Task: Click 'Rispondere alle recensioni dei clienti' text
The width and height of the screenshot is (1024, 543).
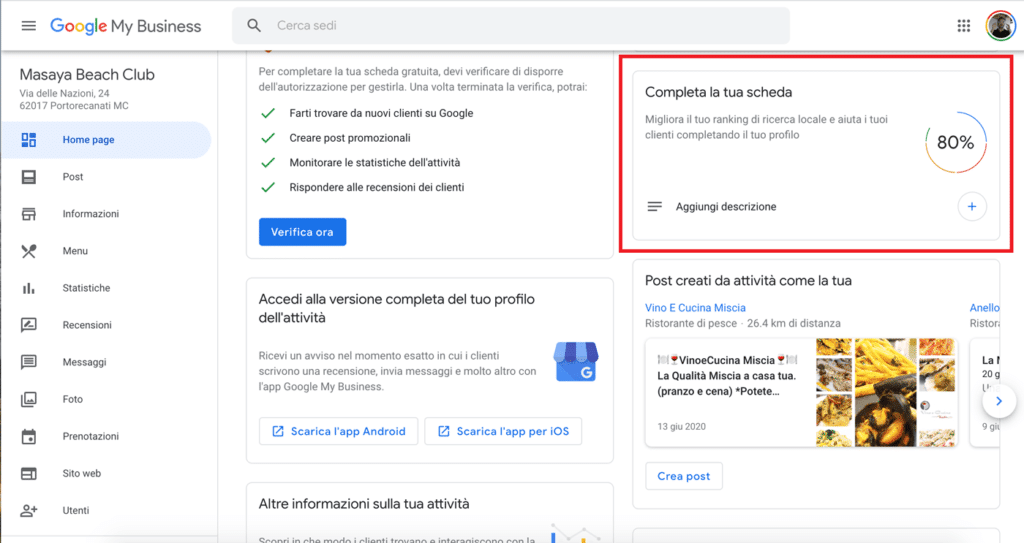Action: click(x=376, y=188)
